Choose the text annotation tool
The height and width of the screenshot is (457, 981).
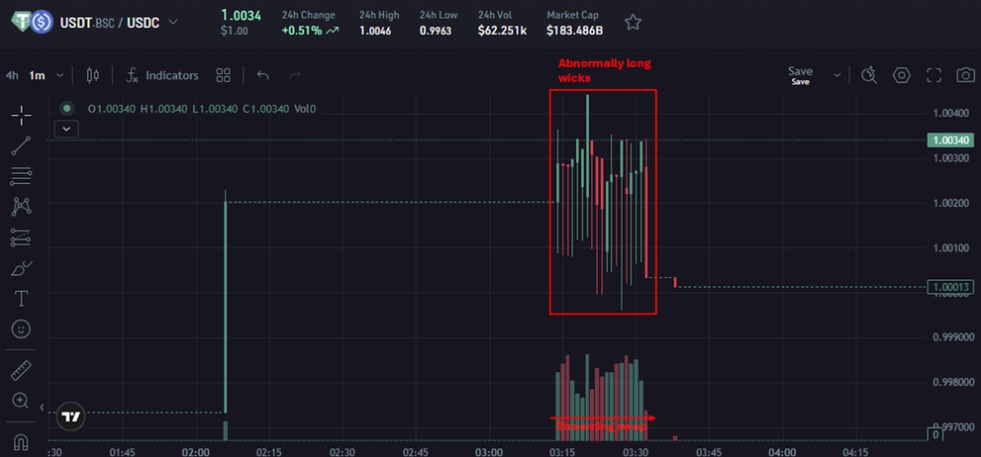[20, 298]
